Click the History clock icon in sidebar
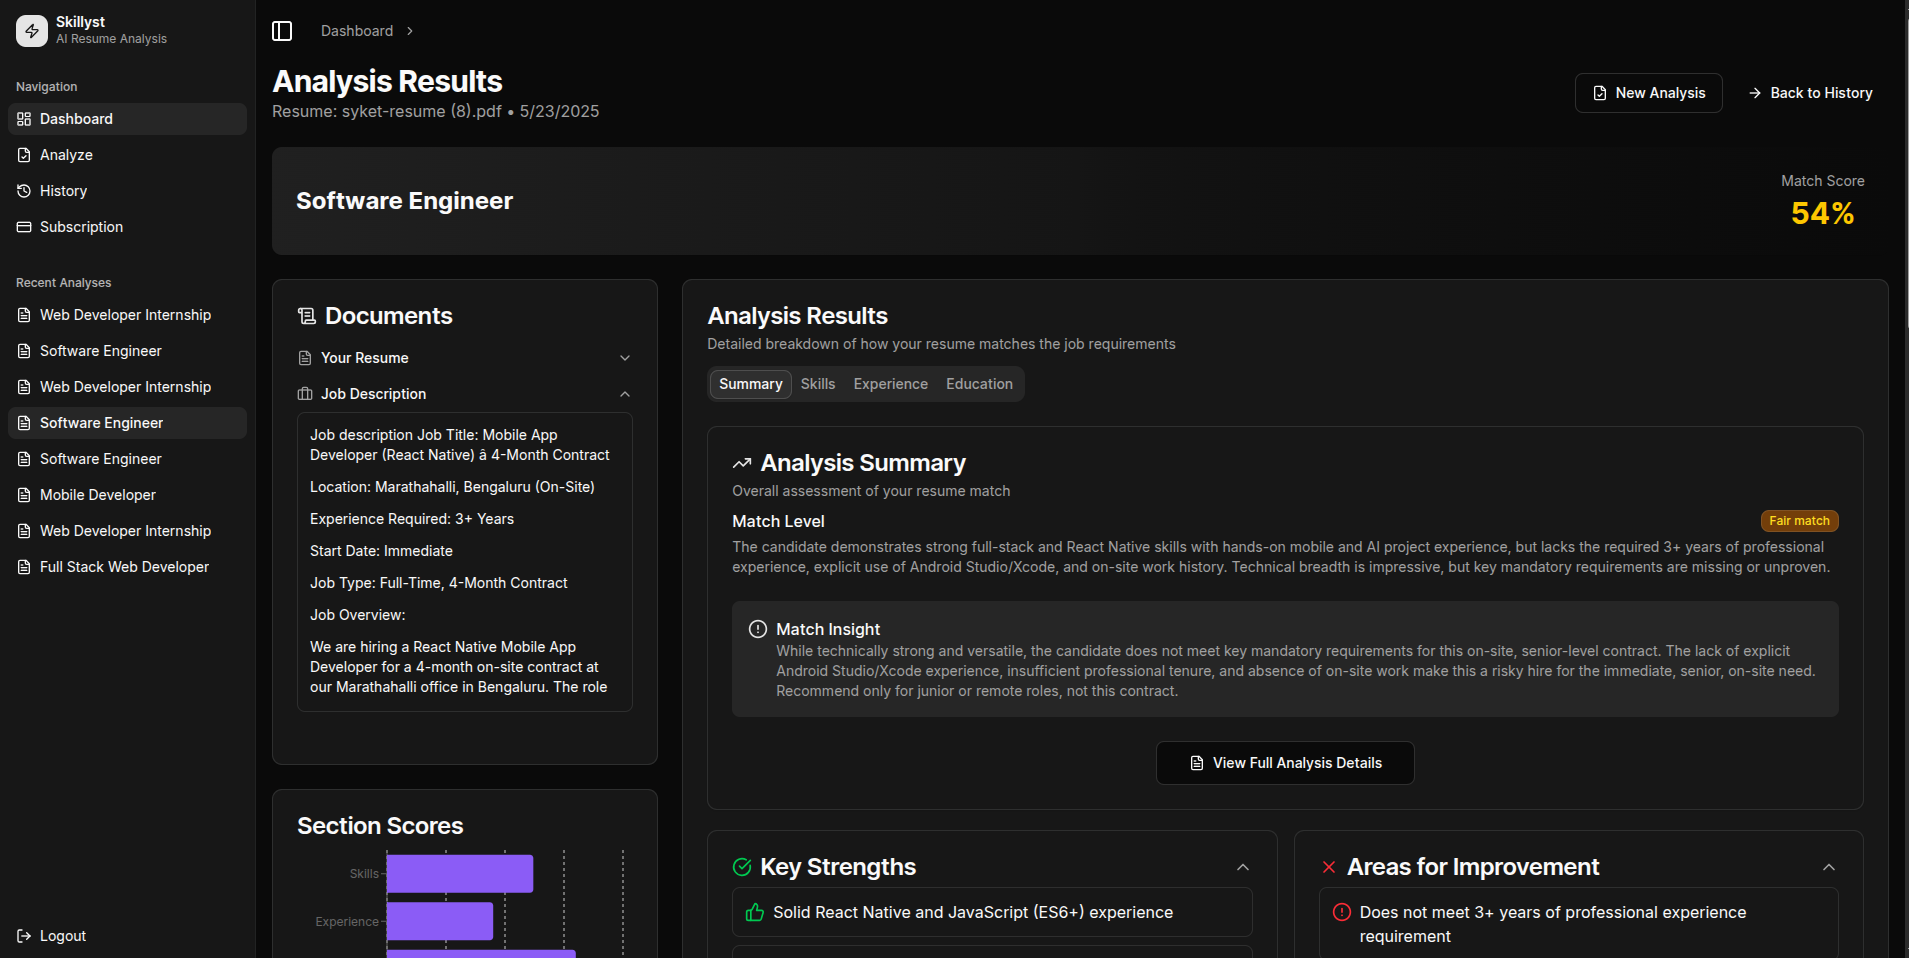This screenshot has width=1909, height=958. click(x=24, y=191)
